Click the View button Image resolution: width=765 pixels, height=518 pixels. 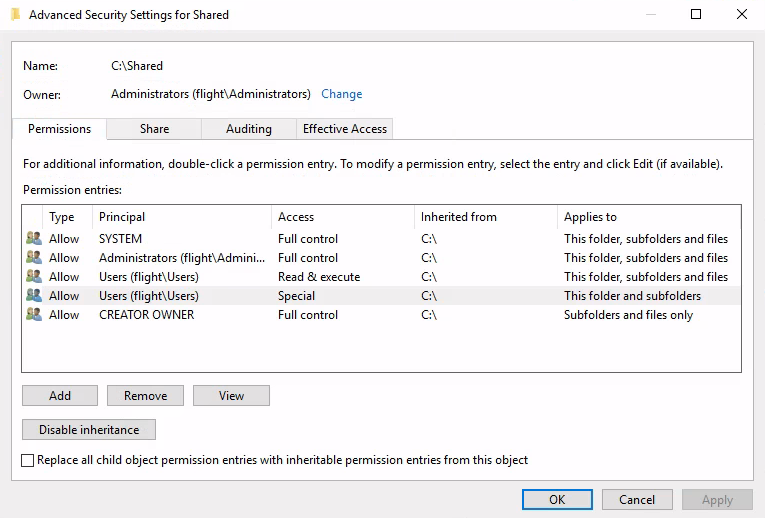click(x=231, y=396)
